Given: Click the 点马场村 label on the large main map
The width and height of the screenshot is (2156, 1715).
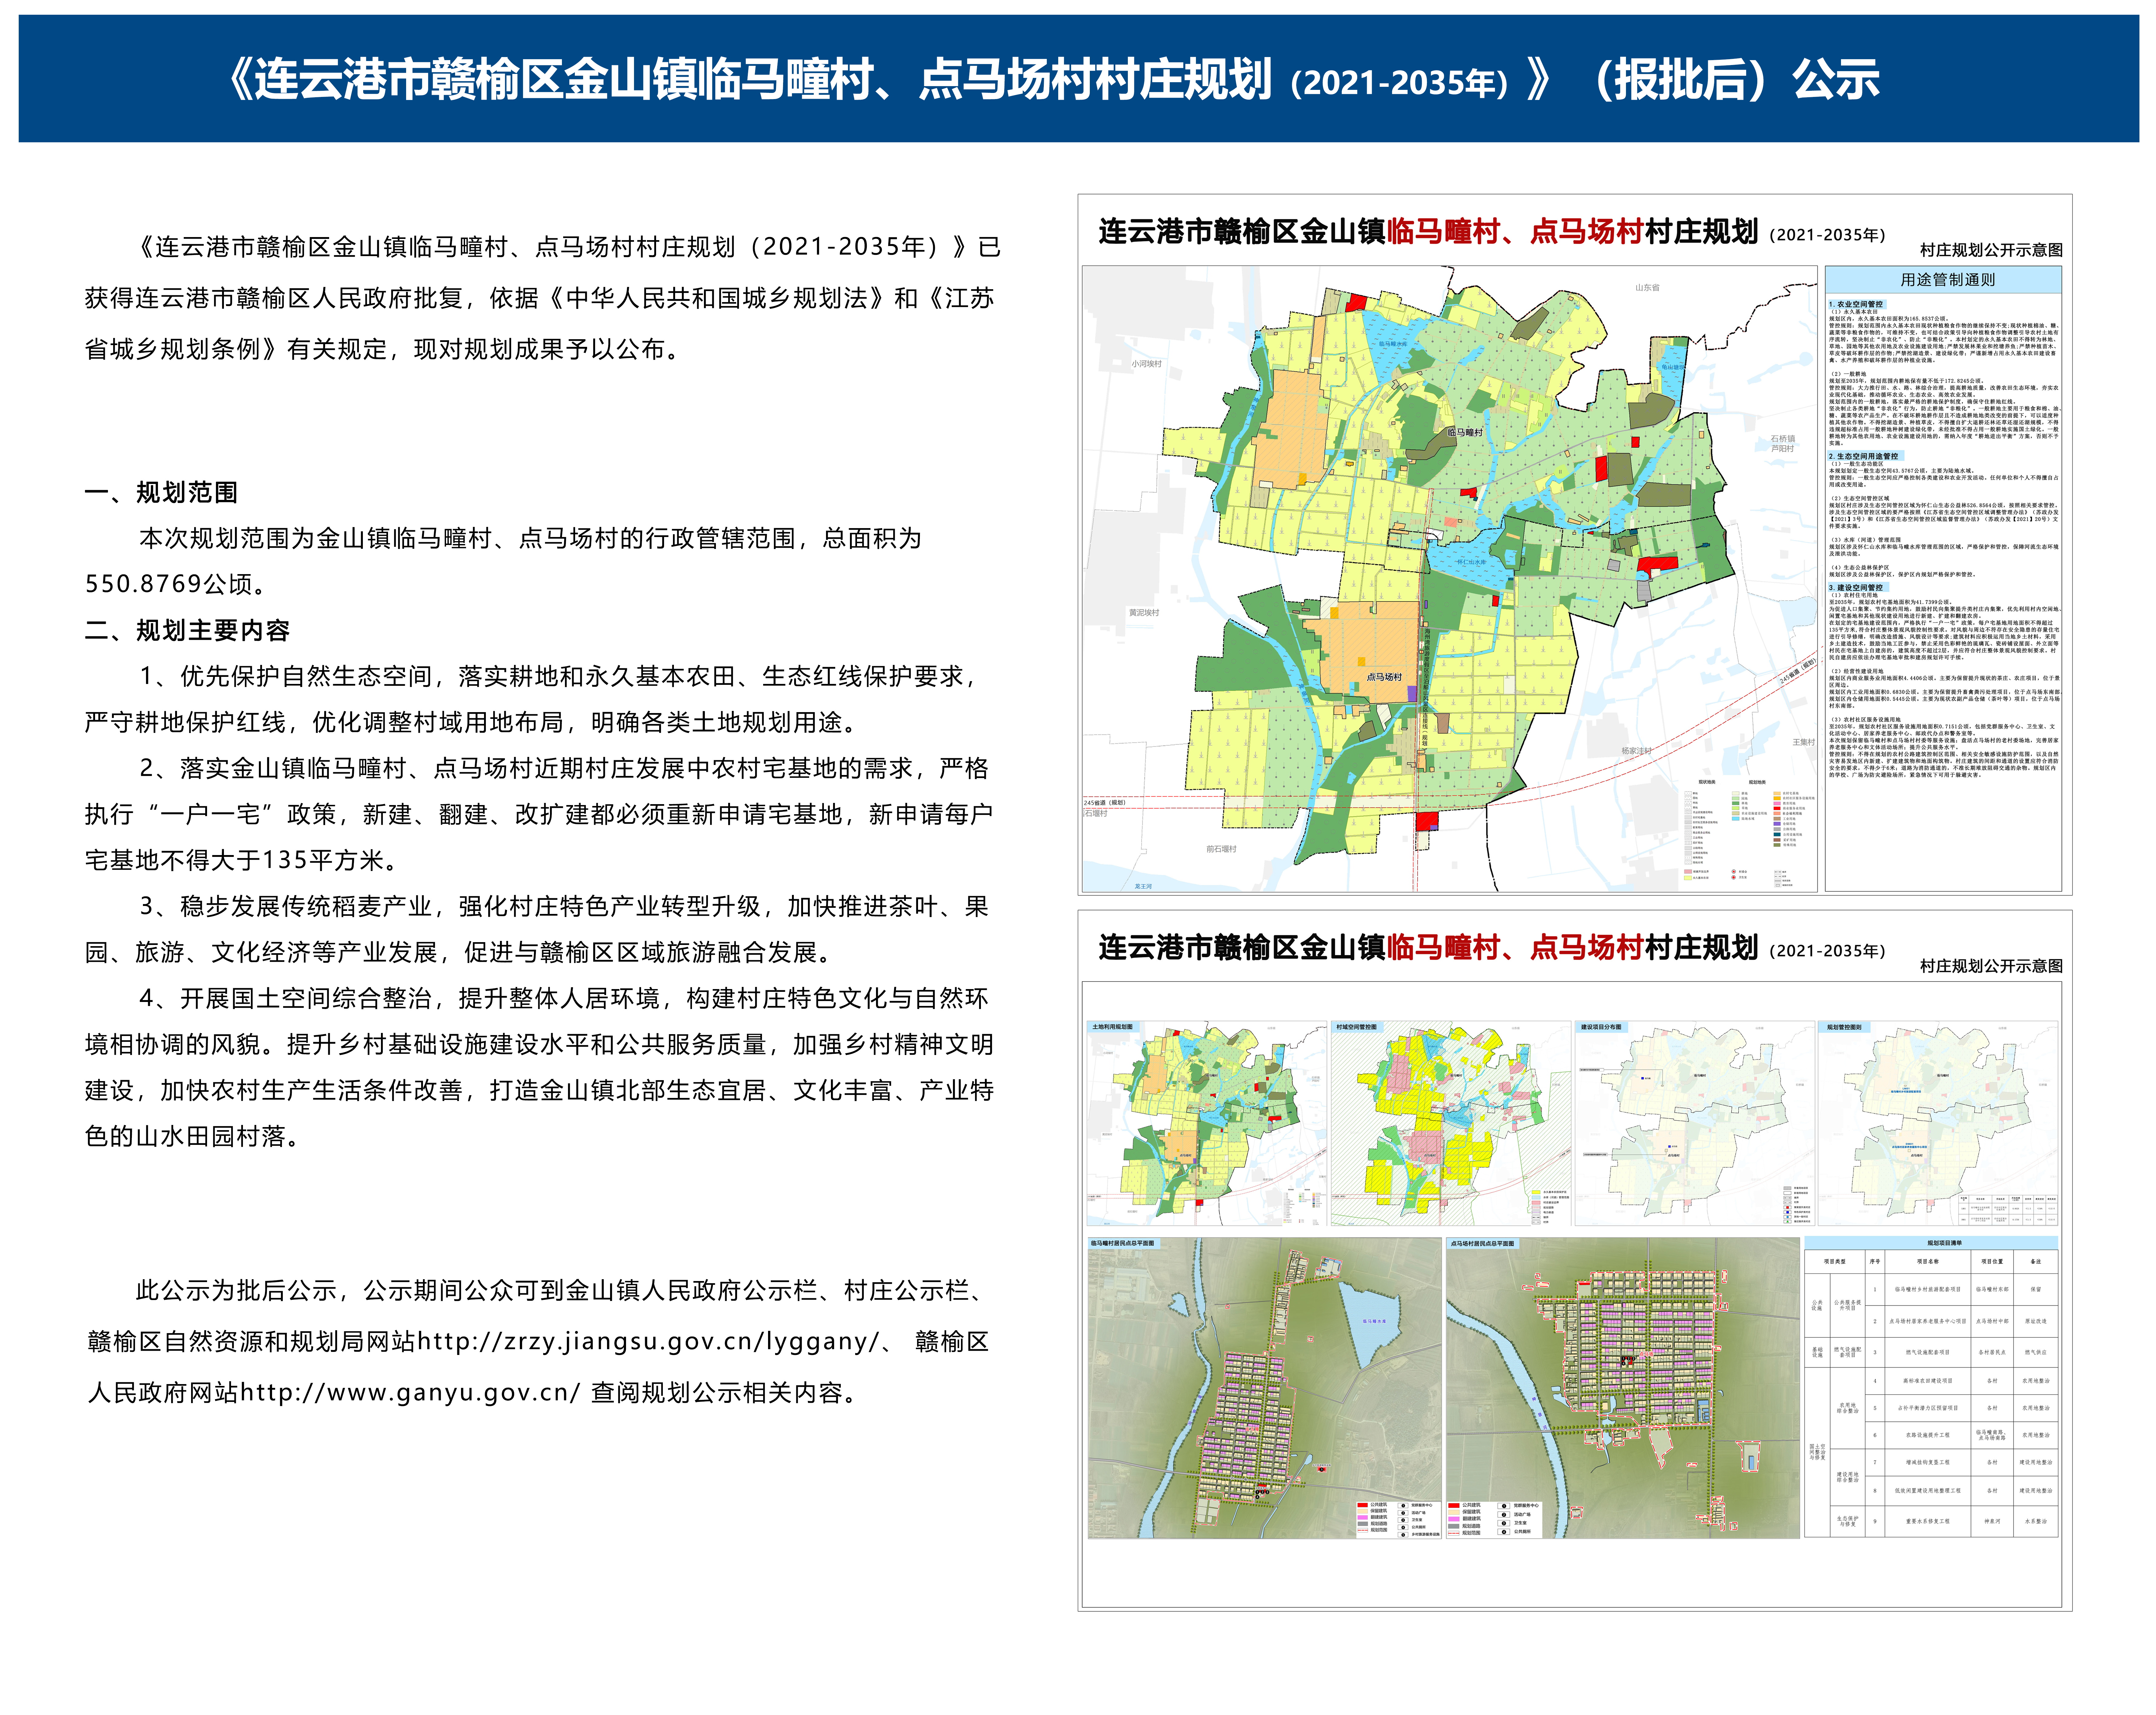Looking at the screenshot, I should [1384, 677].
